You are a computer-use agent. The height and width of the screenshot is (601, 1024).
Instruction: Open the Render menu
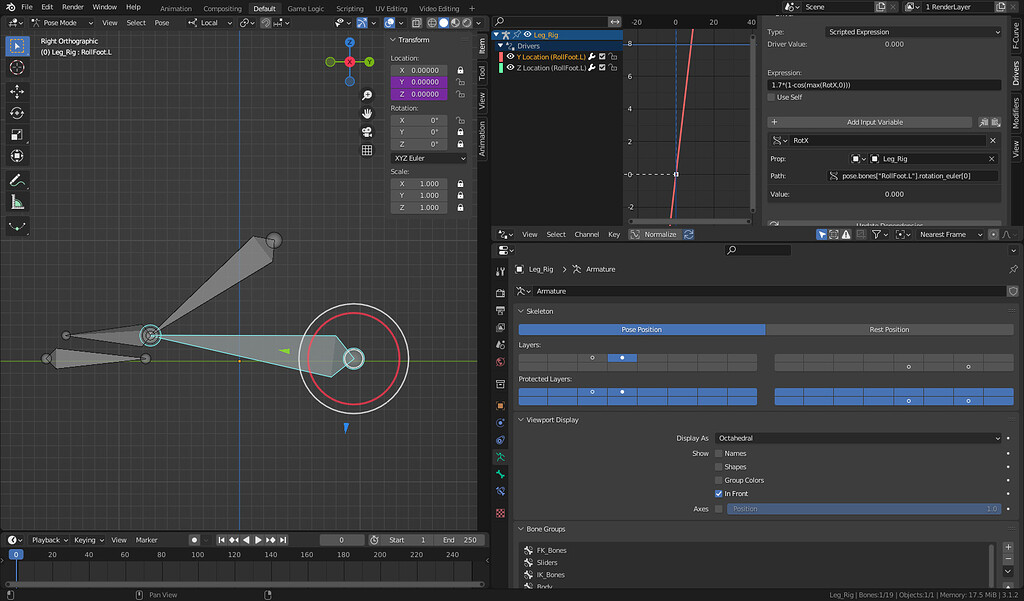click(72, 7)
